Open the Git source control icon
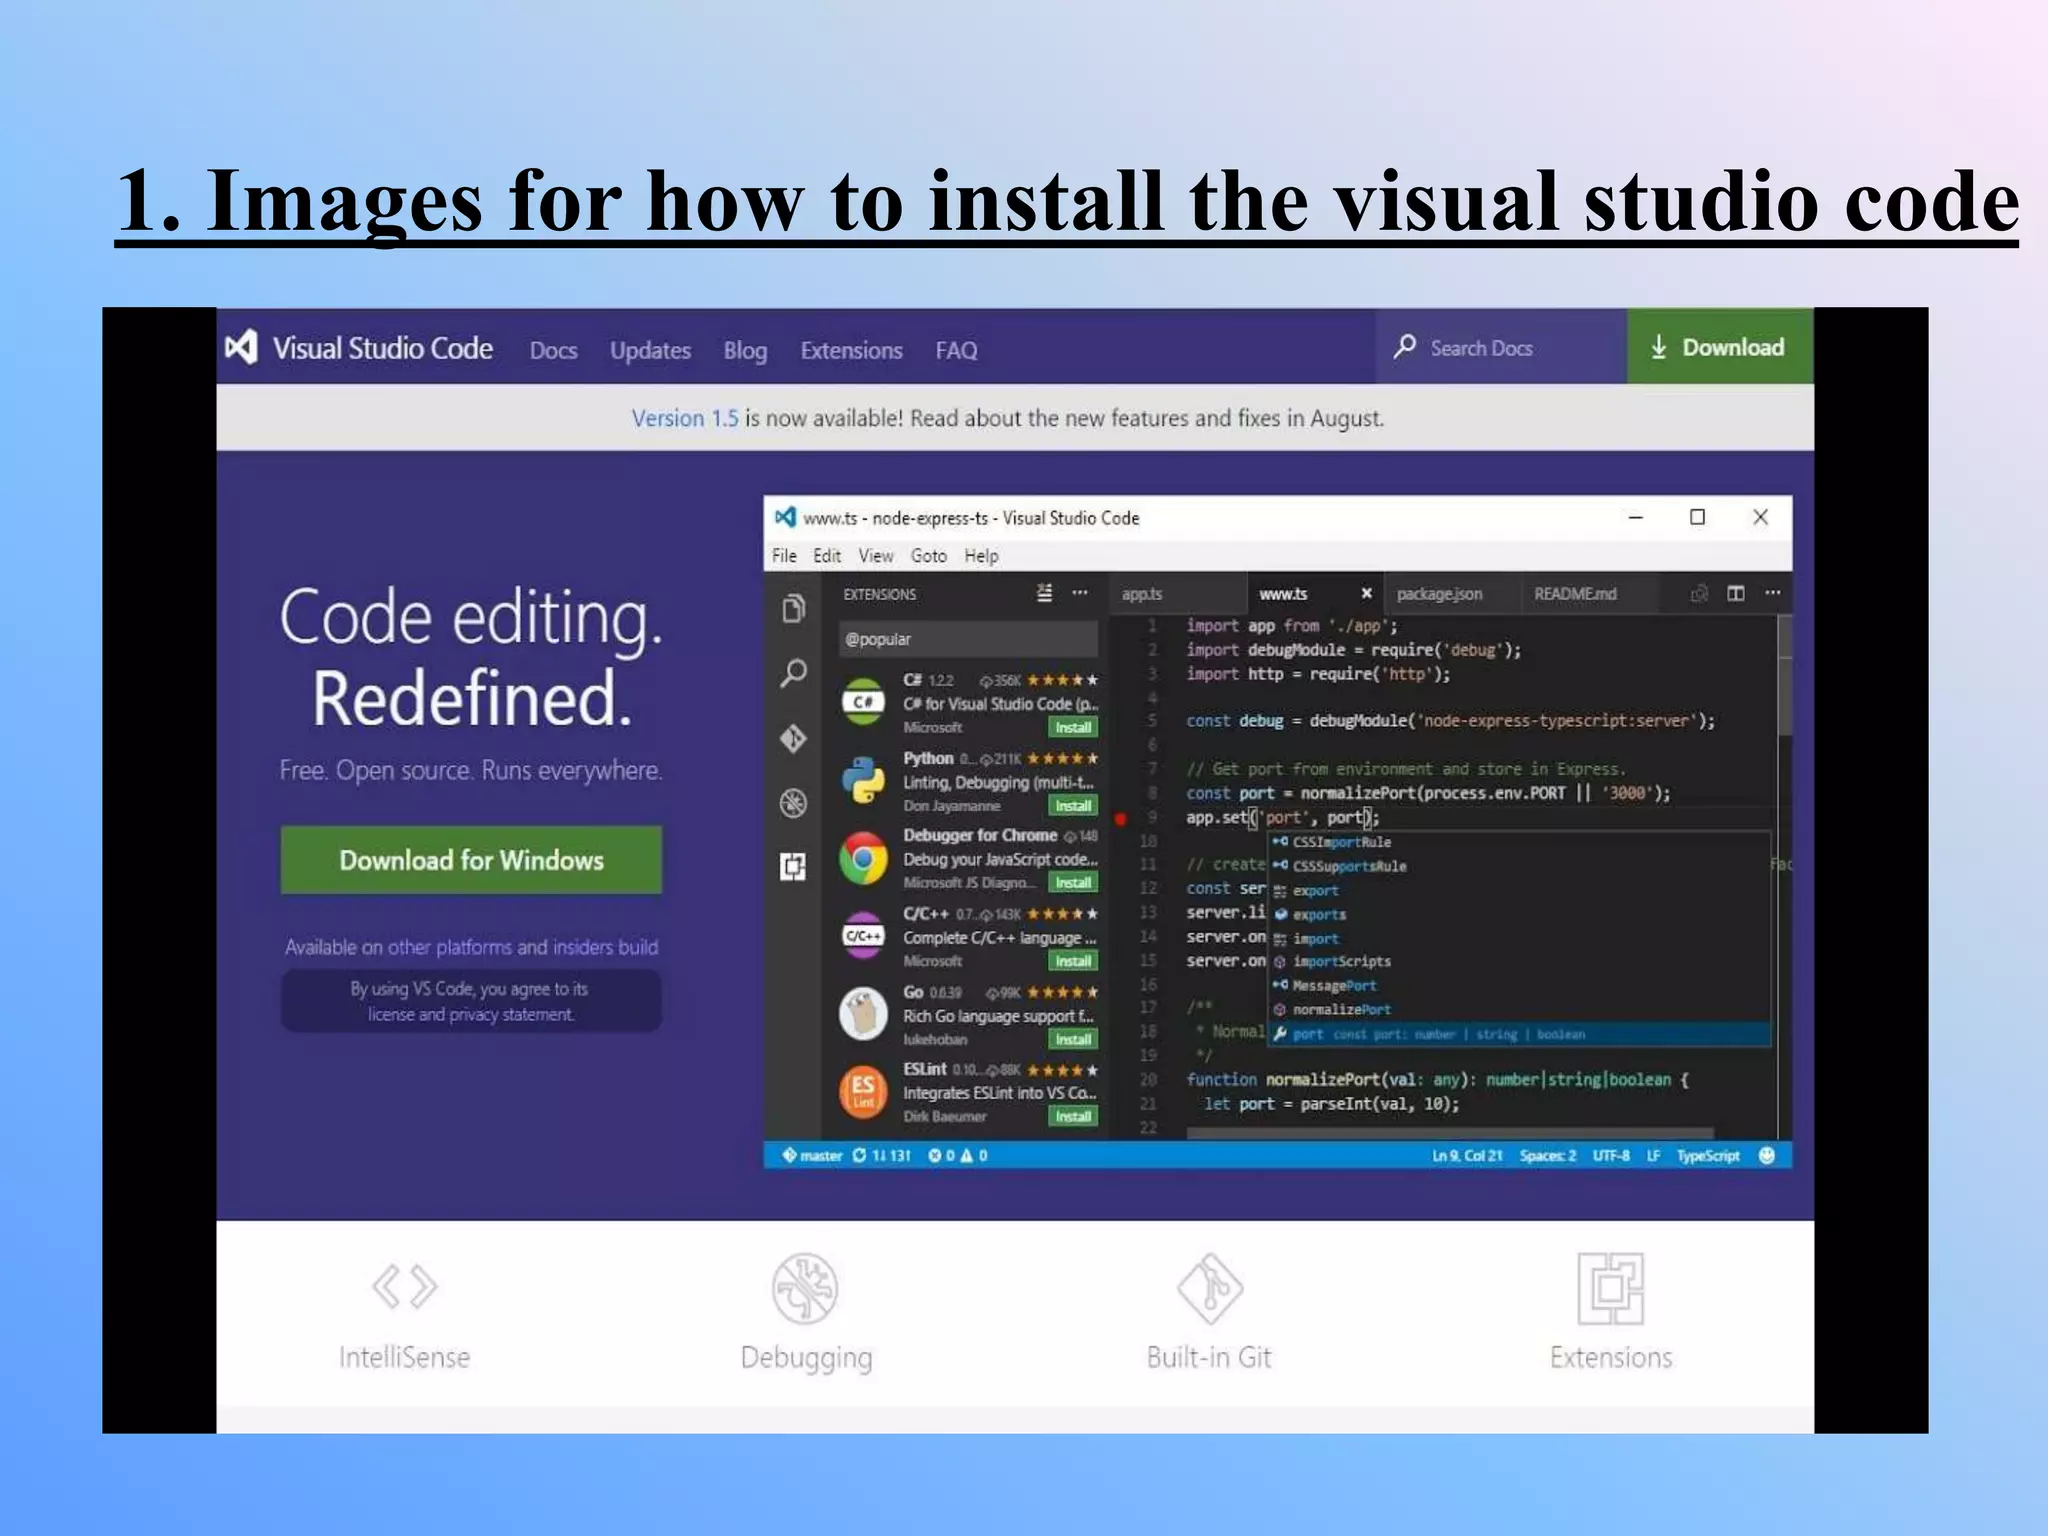Viewport: 2048px width, 1536px height. (x=794, y=738)
